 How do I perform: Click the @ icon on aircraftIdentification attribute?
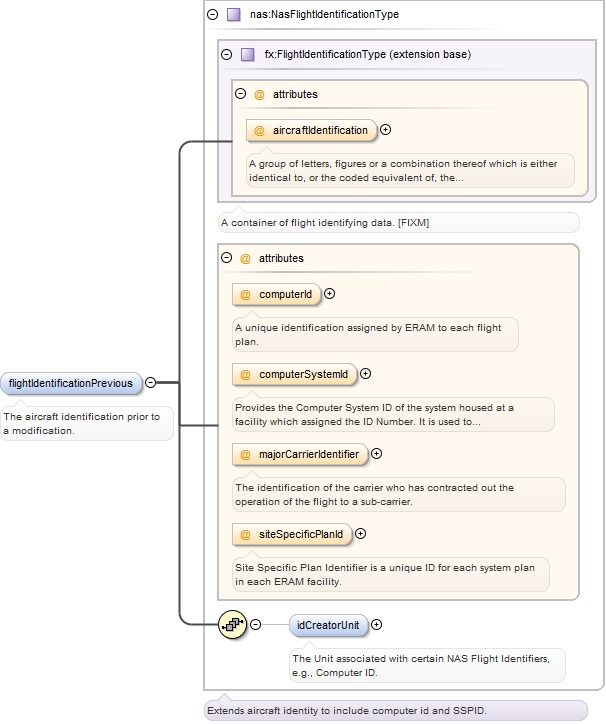(x=259, y=131)
